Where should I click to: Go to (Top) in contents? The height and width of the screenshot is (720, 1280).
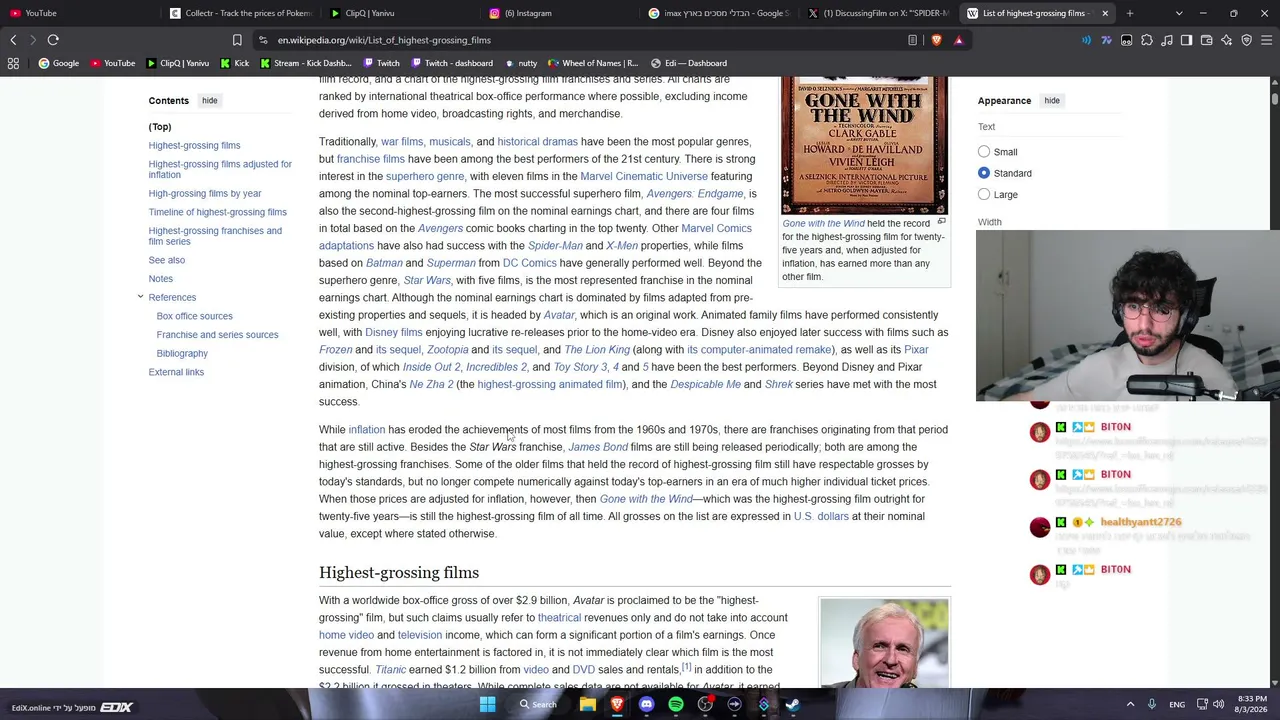click(160, 127)
